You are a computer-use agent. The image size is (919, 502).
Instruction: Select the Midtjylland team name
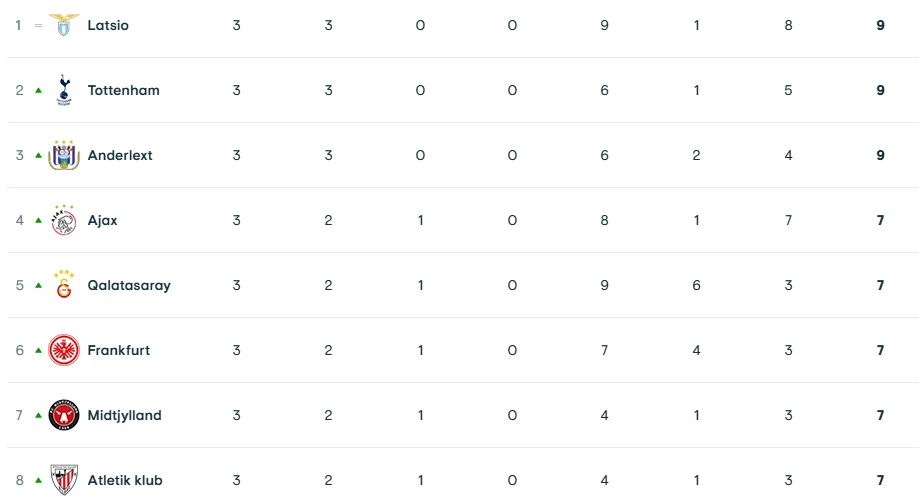pos(124,415)
